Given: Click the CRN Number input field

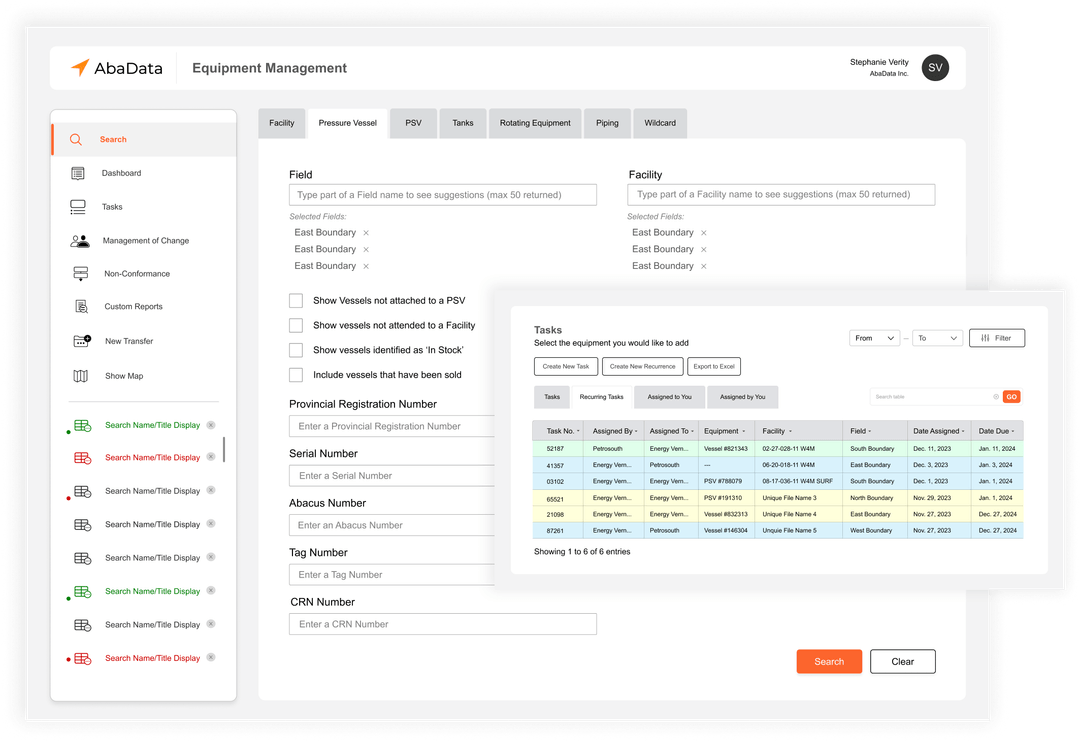Looking at the screenshot, I should pos(443,623).
